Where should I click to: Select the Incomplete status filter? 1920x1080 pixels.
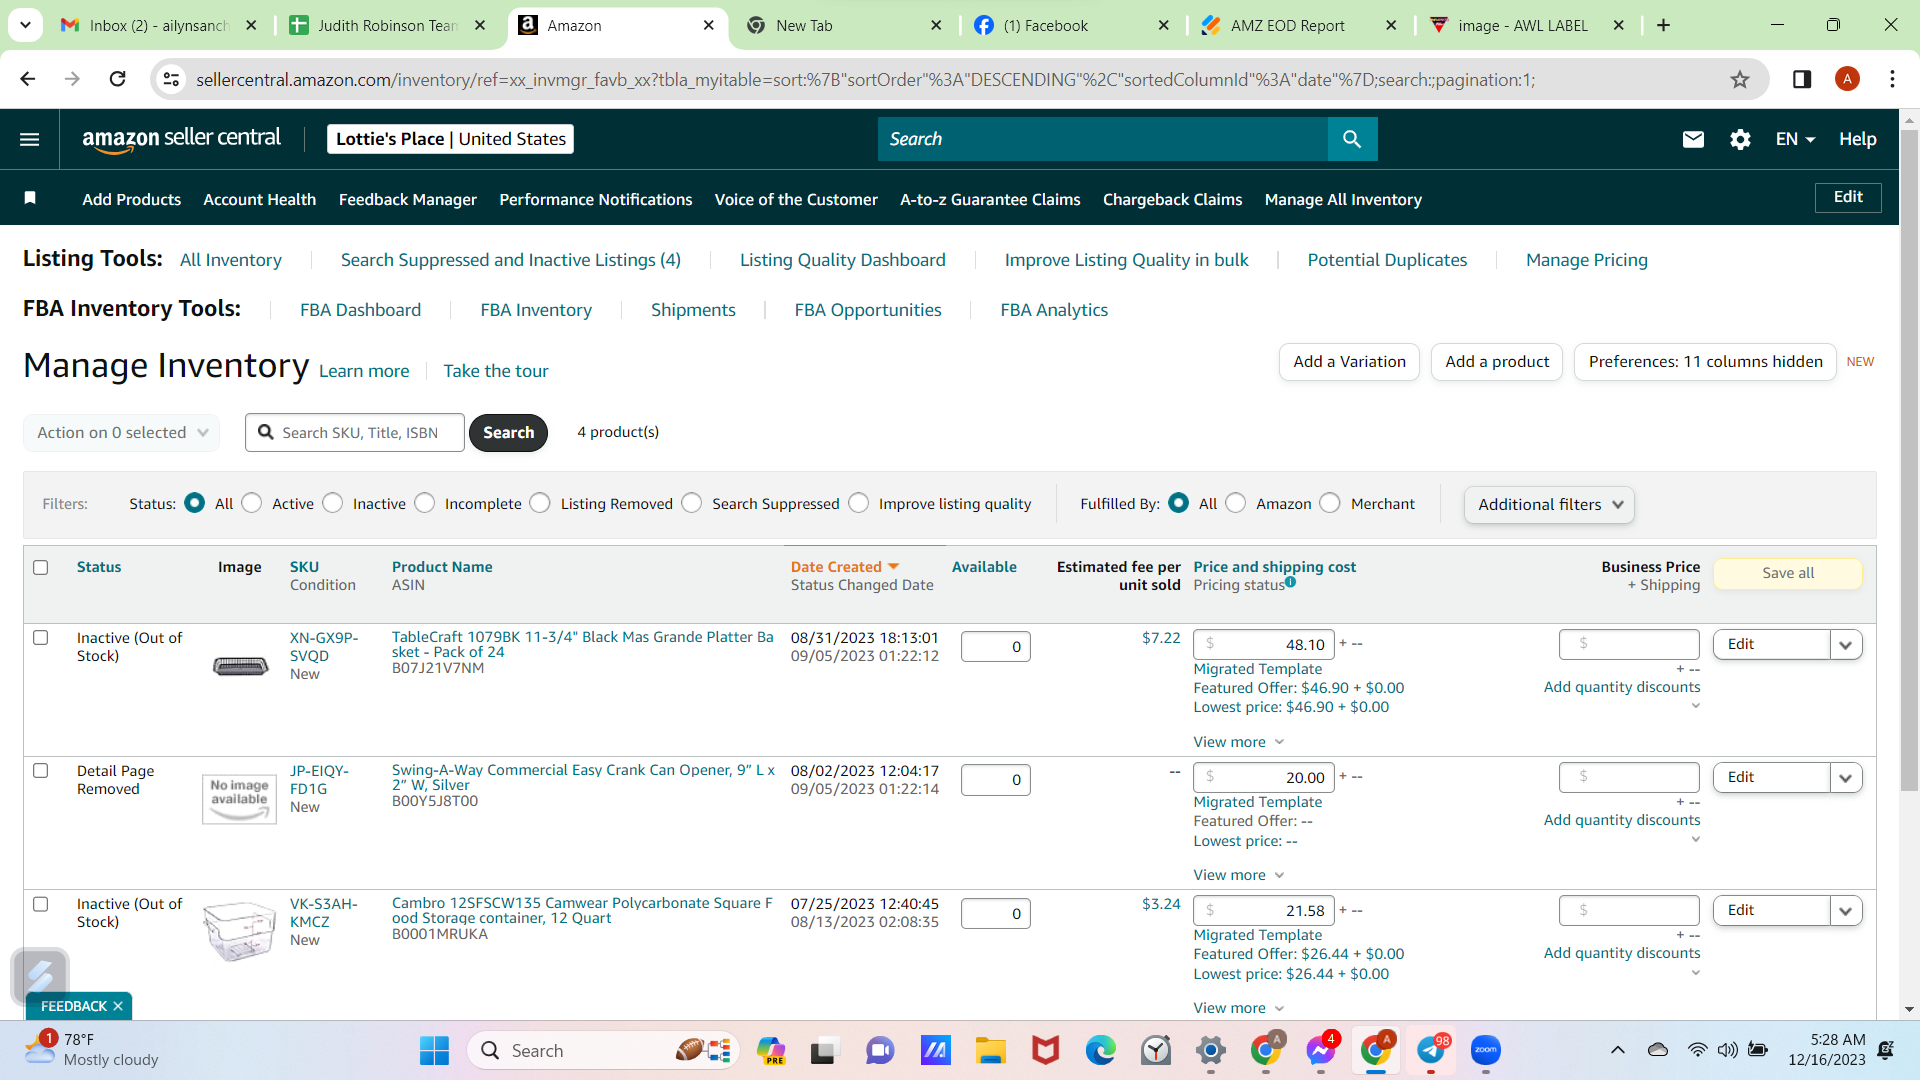(x=425, y=503)
